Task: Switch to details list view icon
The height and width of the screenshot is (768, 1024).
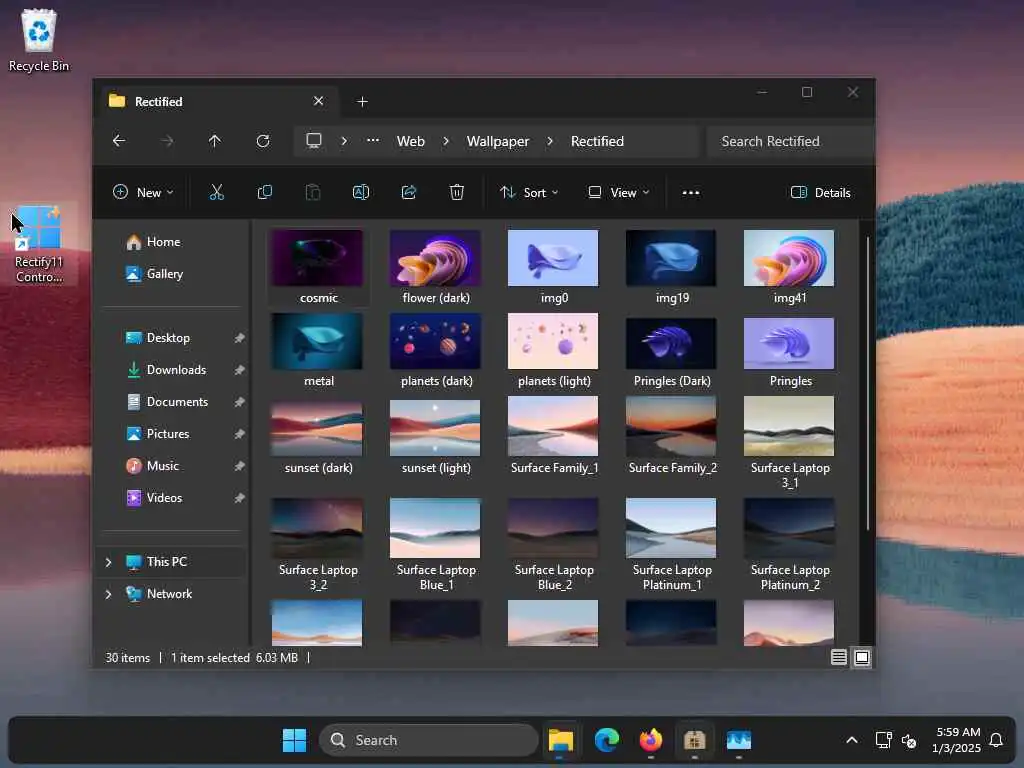Action: pyautogui.click(x=839, y=657)
